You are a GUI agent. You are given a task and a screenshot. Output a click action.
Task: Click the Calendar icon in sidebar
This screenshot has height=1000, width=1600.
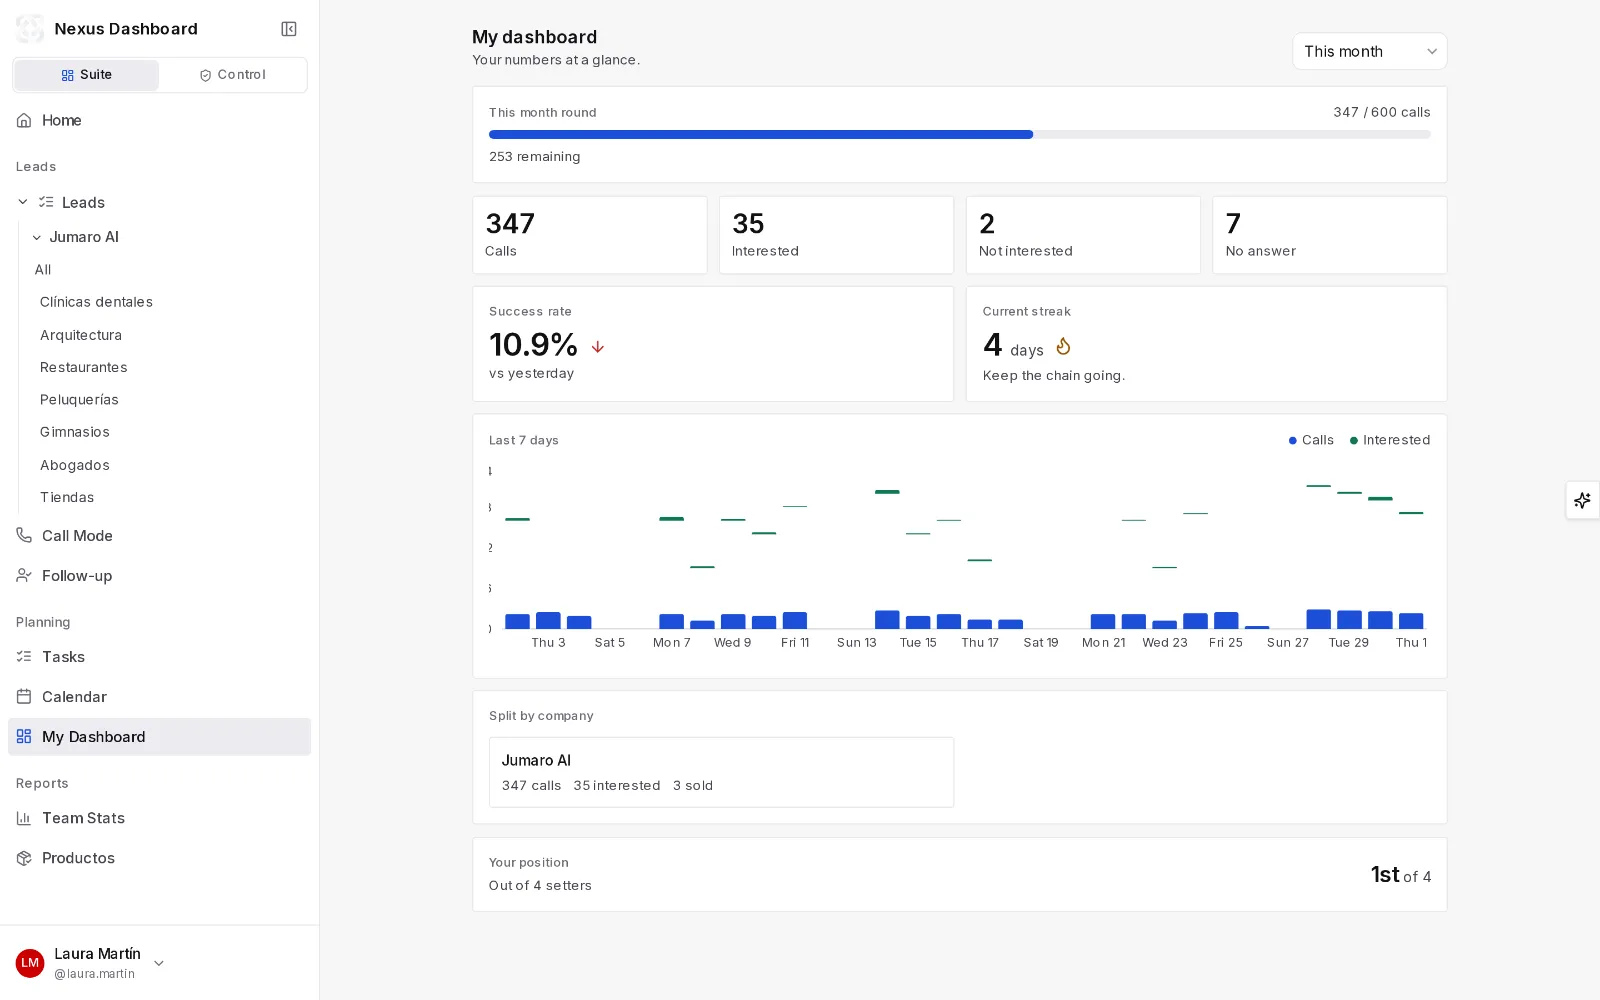pos(24,696)
